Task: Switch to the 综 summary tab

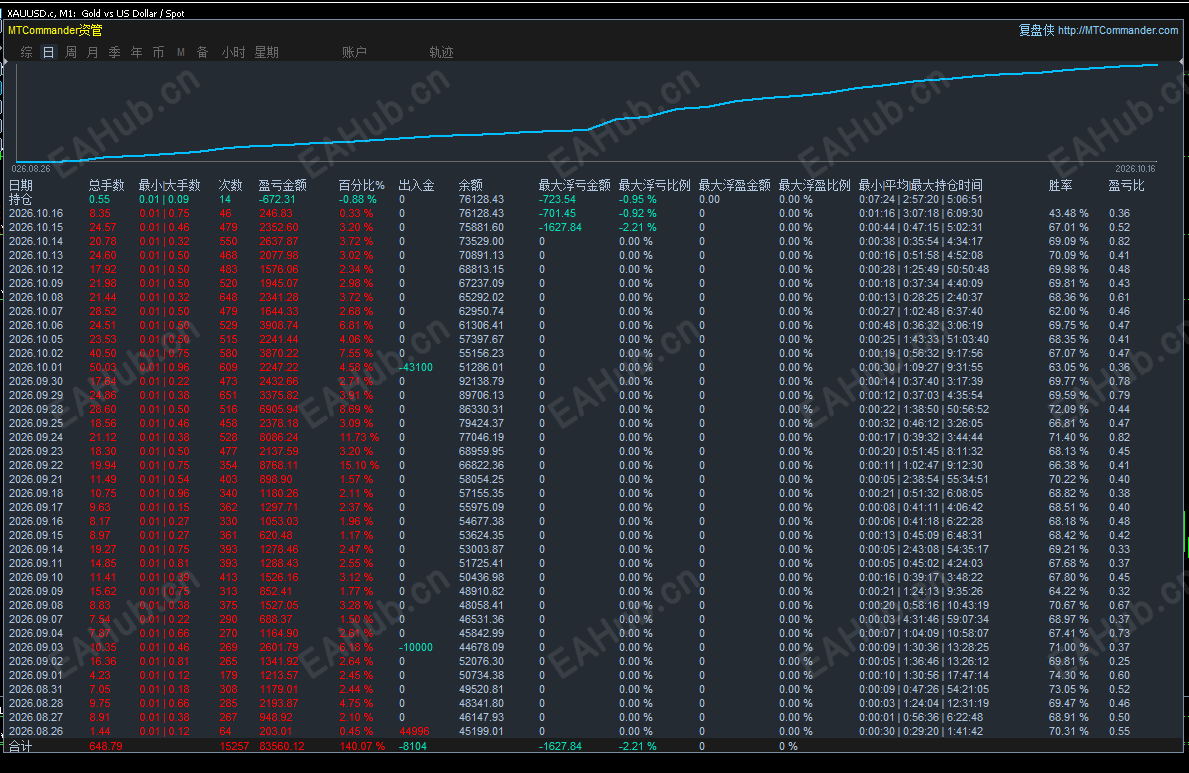Action: 27,52
